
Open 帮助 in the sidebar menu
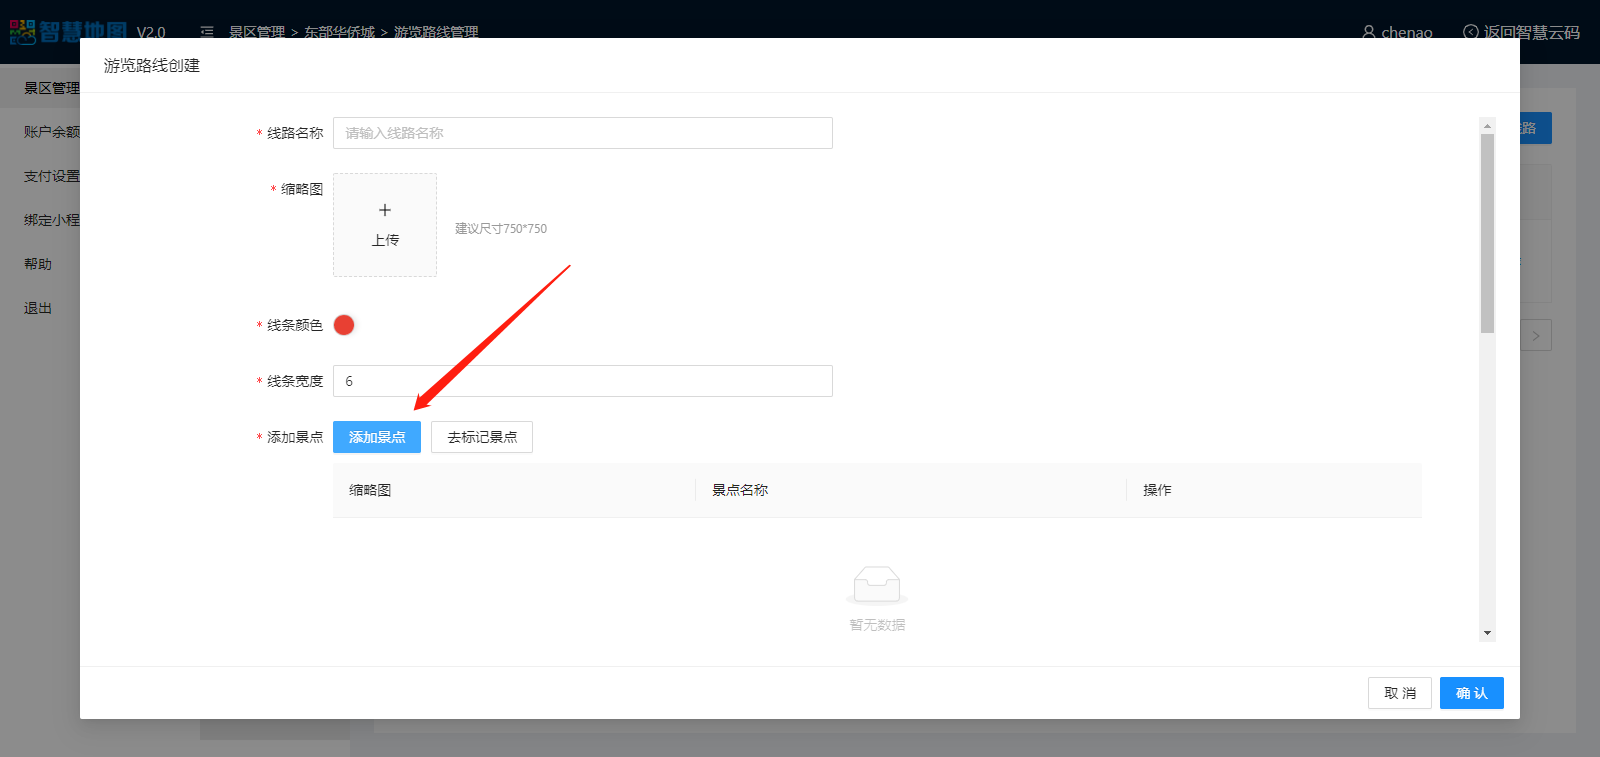(38, 264)
